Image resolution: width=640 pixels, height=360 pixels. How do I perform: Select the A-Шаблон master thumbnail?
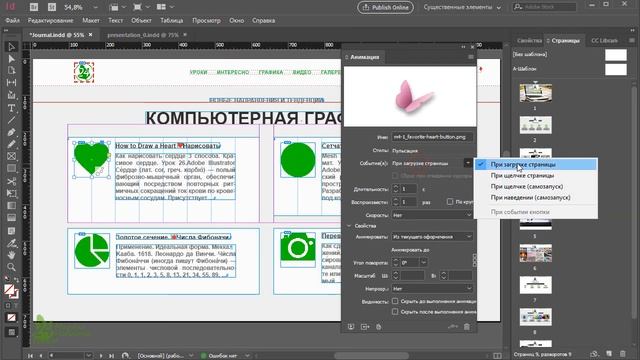[x=616, y=69]
